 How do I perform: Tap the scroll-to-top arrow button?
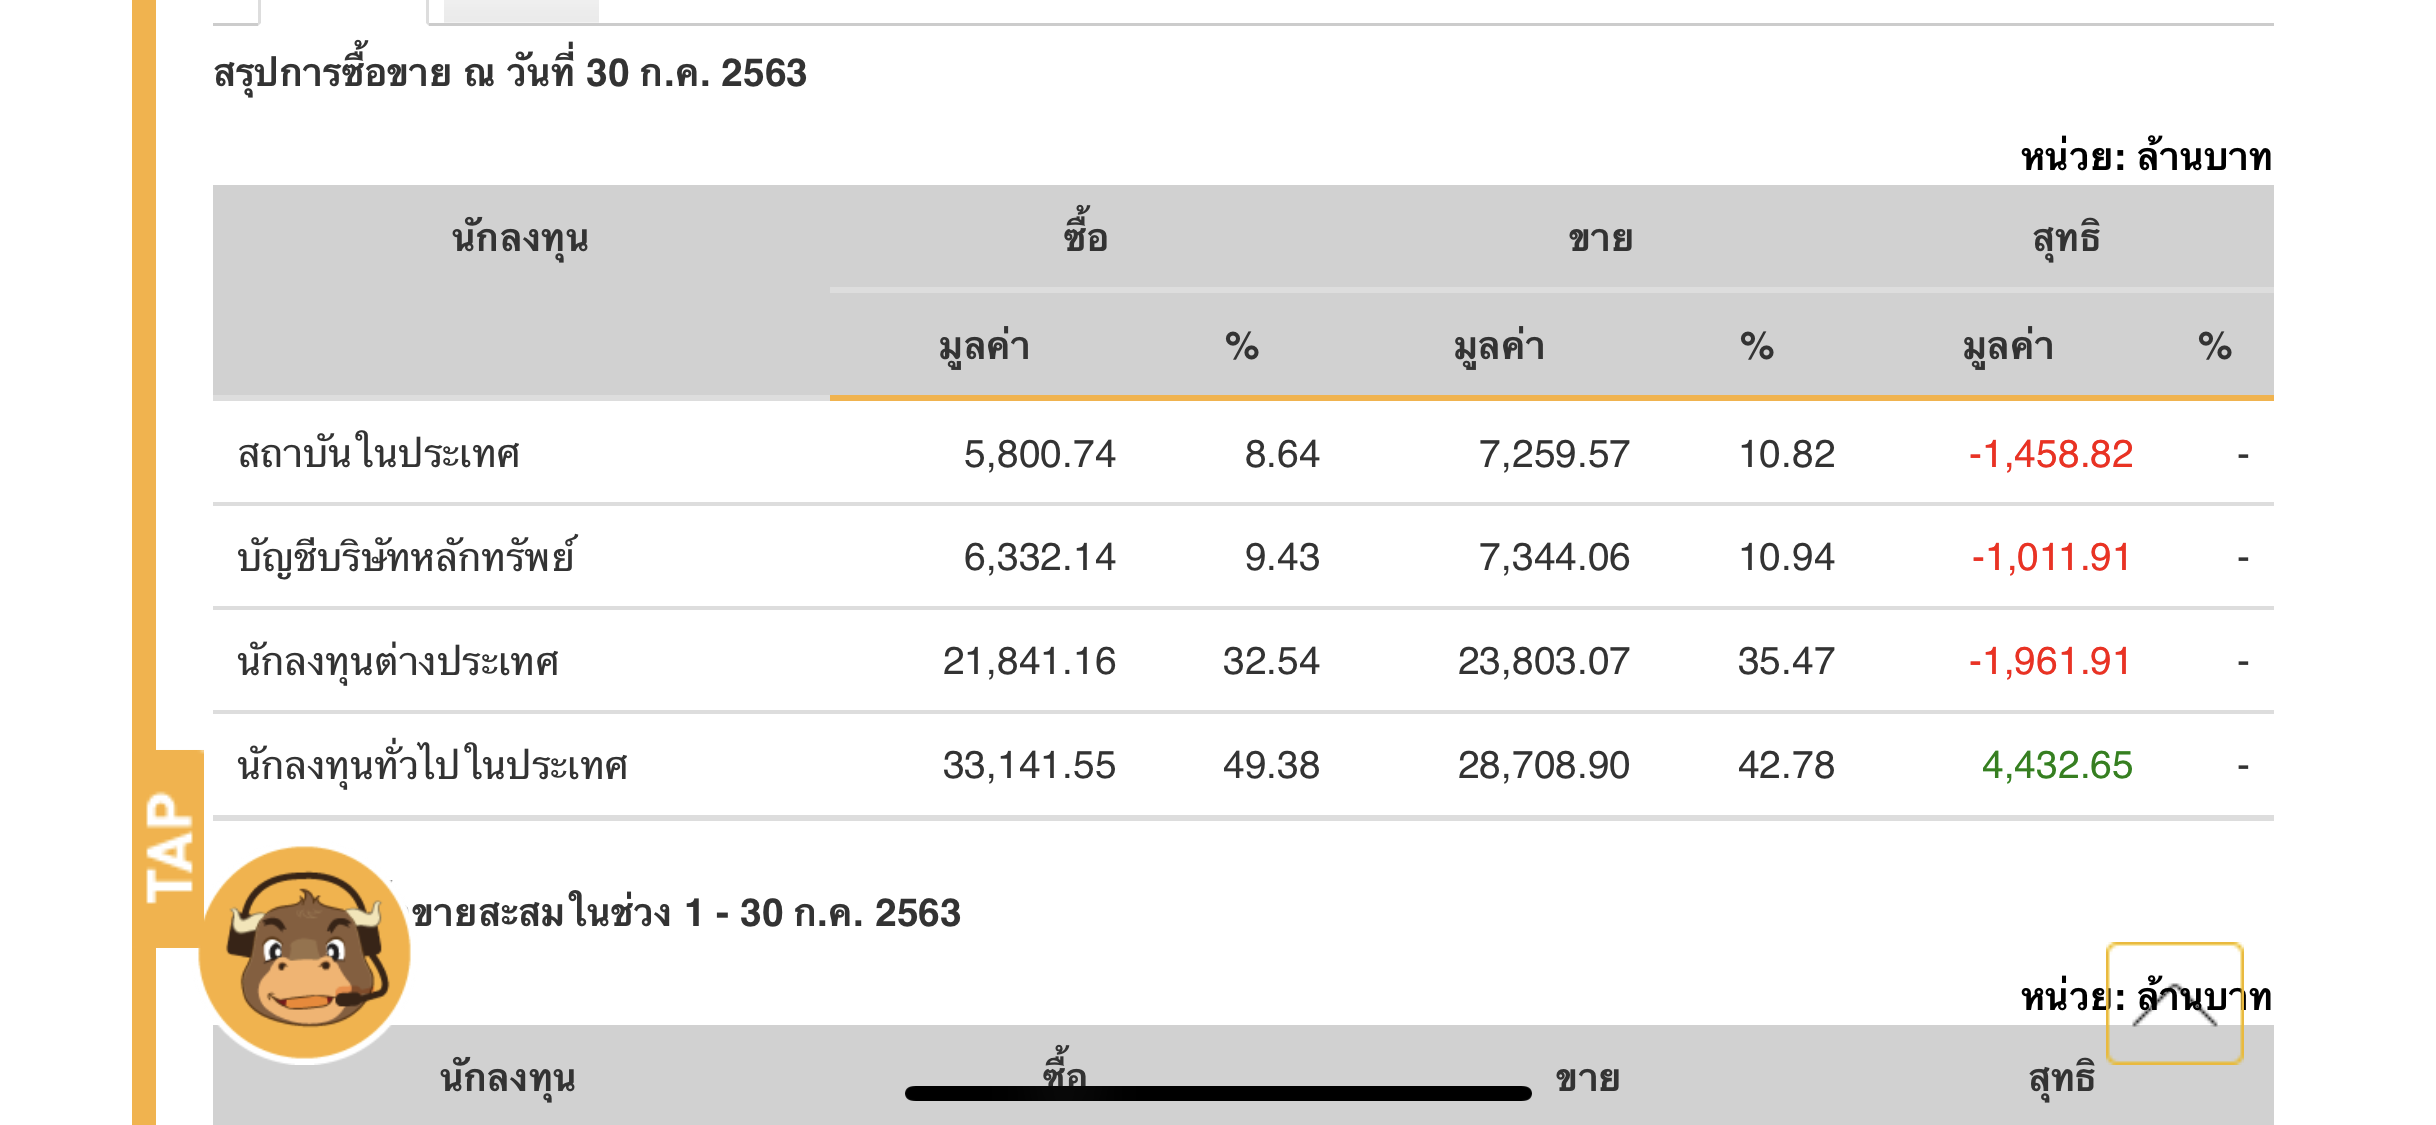2174,1003
